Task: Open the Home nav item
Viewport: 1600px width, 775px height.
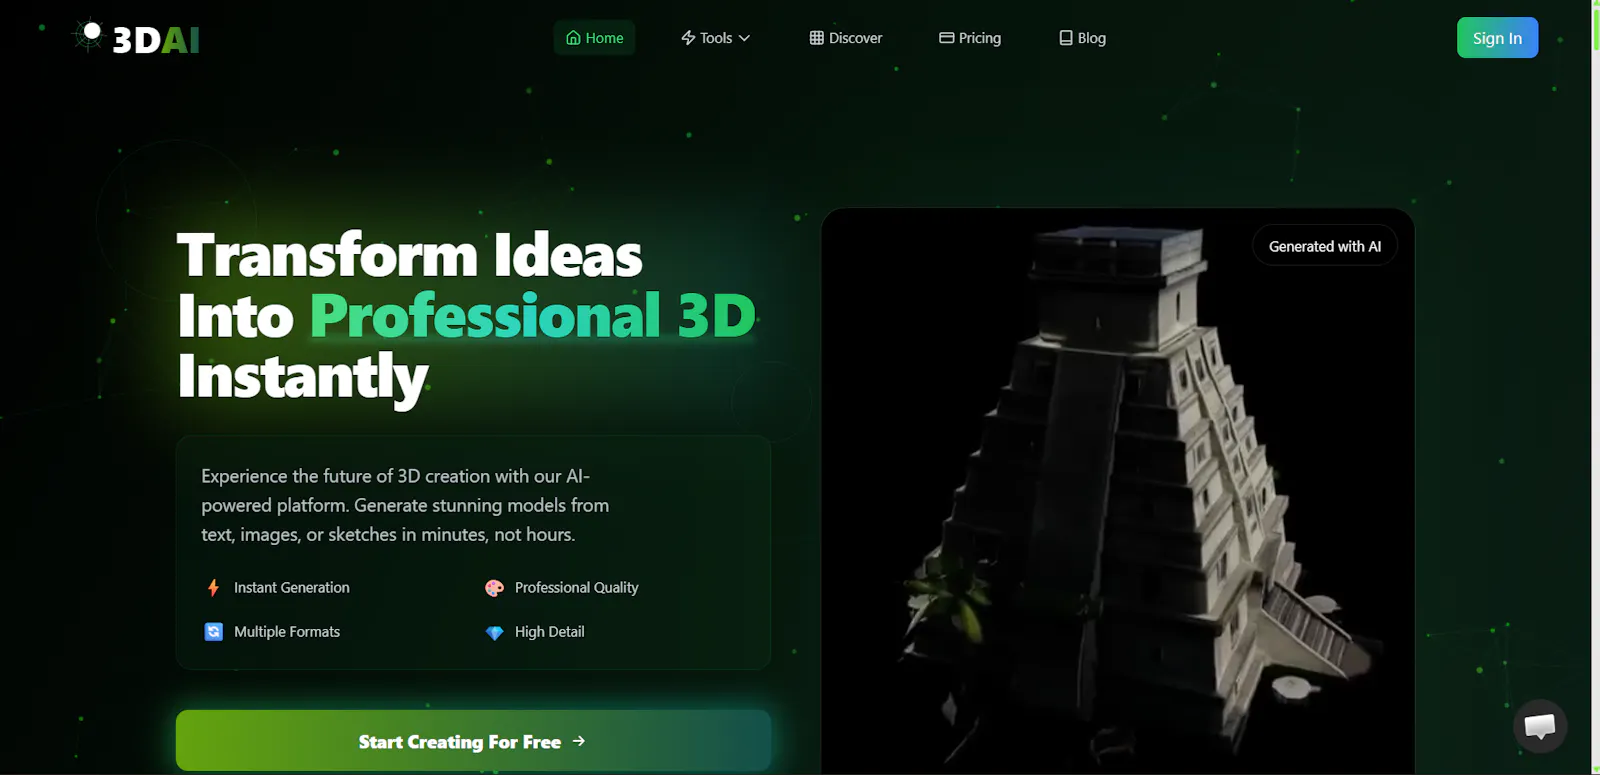Action: 594,38
